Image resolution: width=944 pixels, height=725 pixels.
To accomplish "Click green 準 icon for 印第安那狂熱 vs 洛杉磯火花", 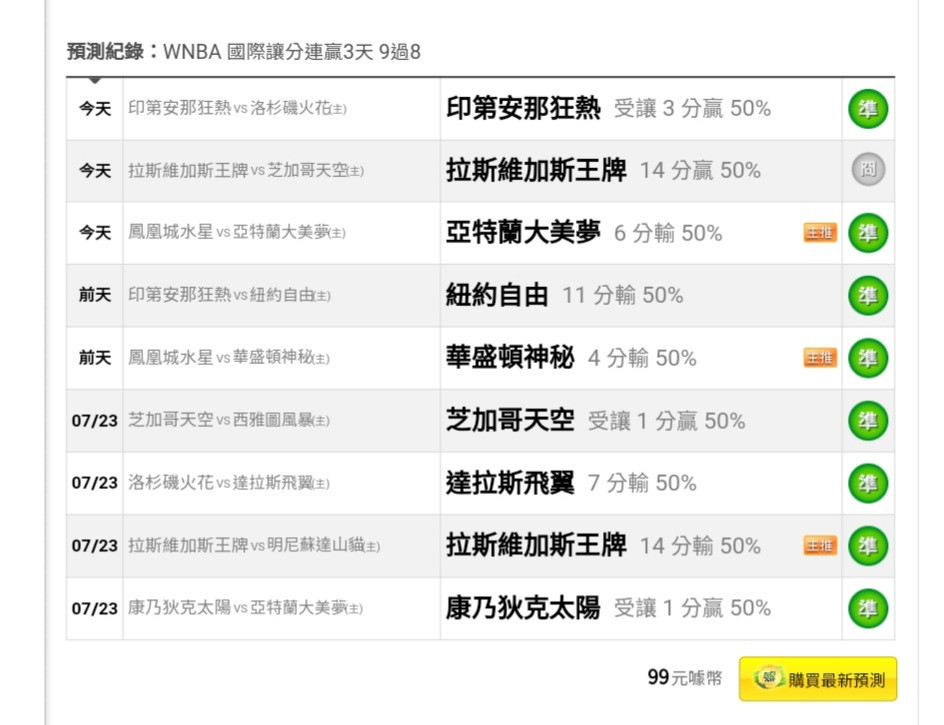I will [868, 109].
